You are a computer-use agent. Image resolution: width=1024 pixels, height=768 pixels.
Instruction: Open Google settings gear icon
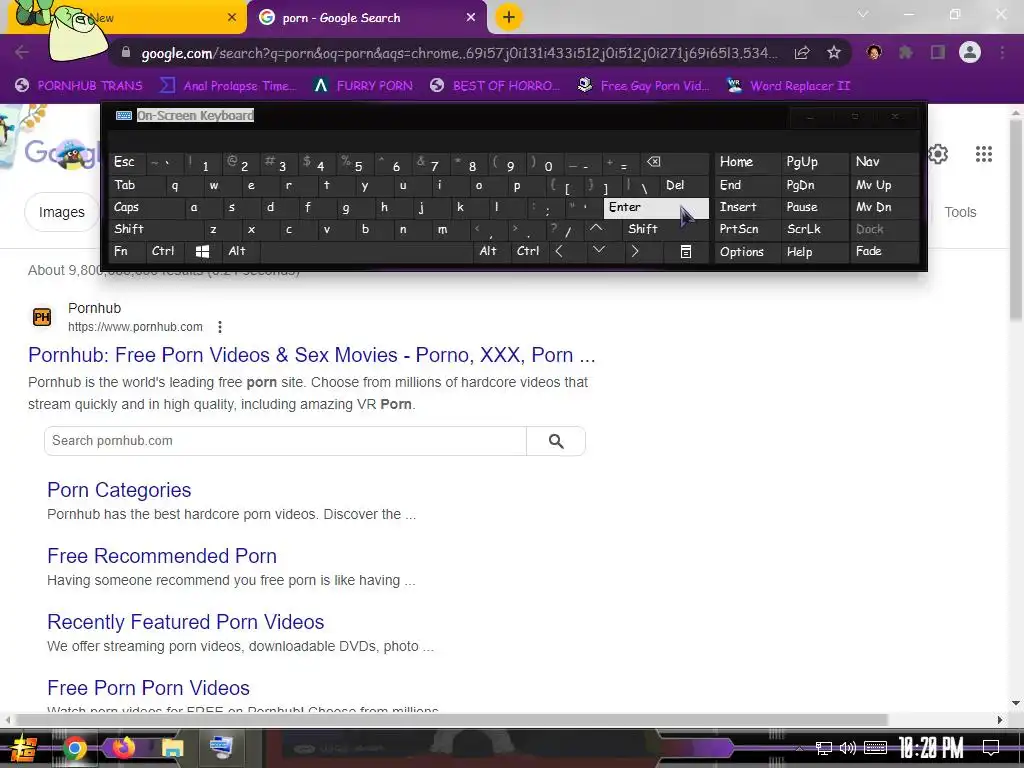tap(938, 154)
